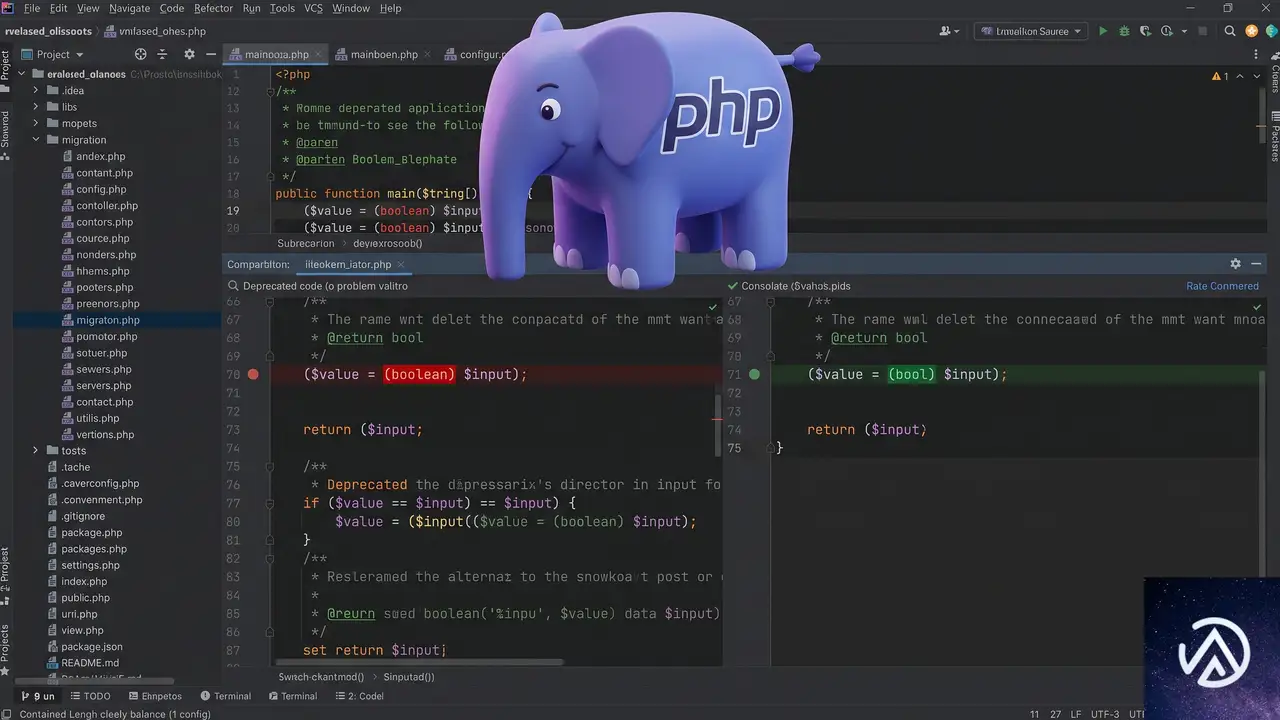Open the editor tabs kebab menu
The height and width of the screenshot is (720, 1280).
1257,54
